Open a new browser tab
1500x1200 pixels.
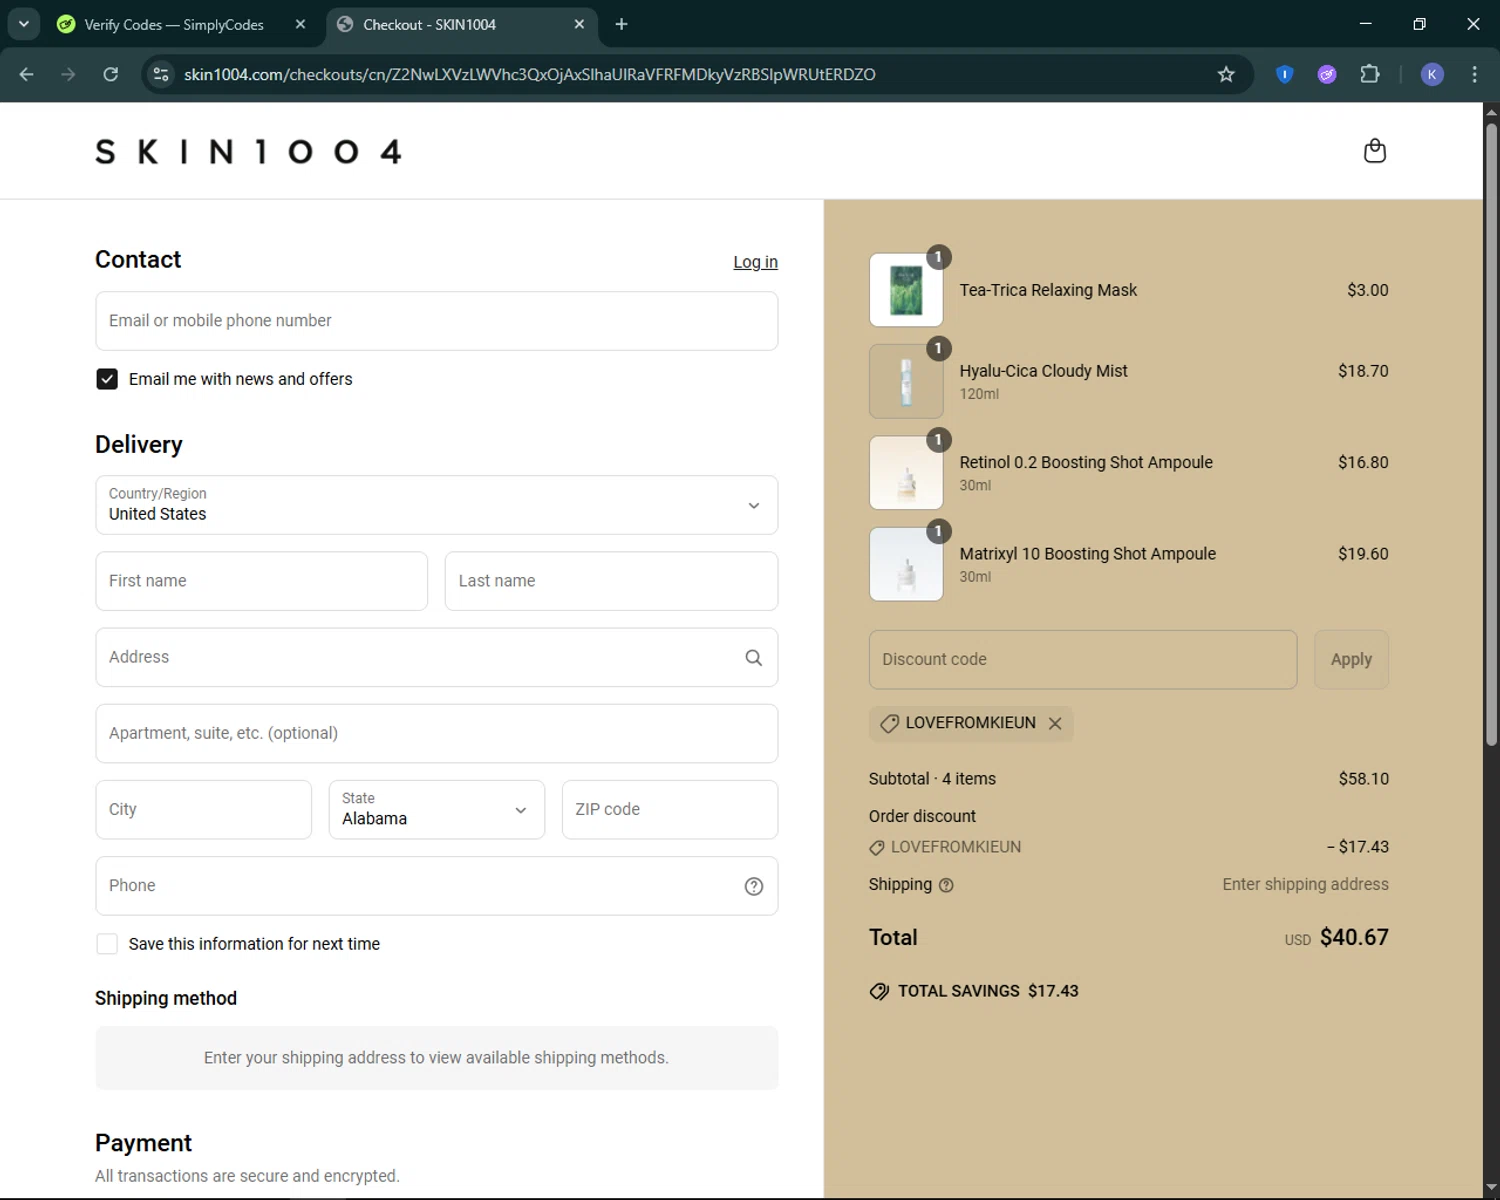click(x=621, y=24)
